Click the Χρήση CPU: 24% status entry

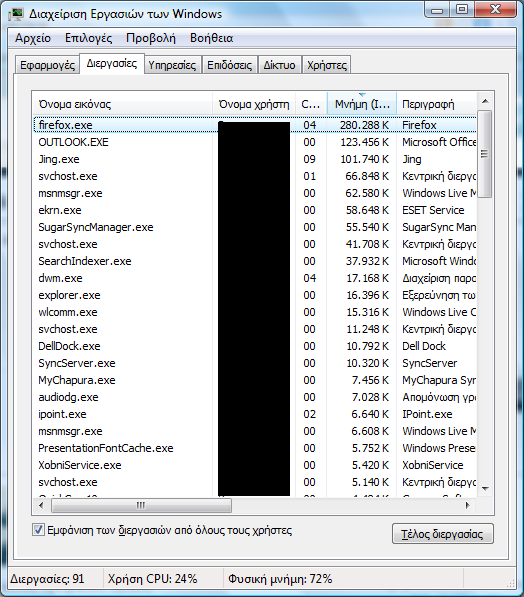(152, 579)
